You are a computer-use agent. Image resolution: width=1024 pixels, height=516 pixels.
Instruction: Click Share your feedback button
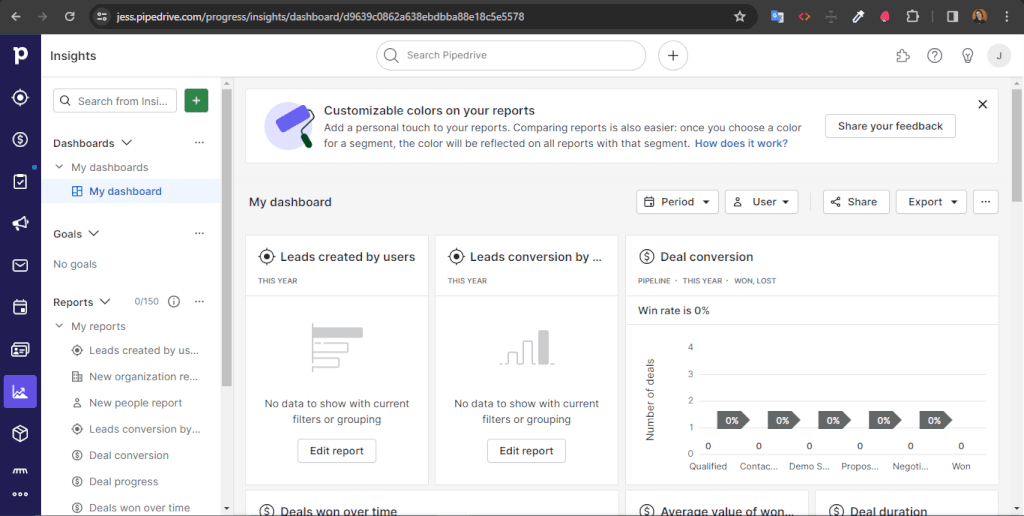(x=890, y=126)
